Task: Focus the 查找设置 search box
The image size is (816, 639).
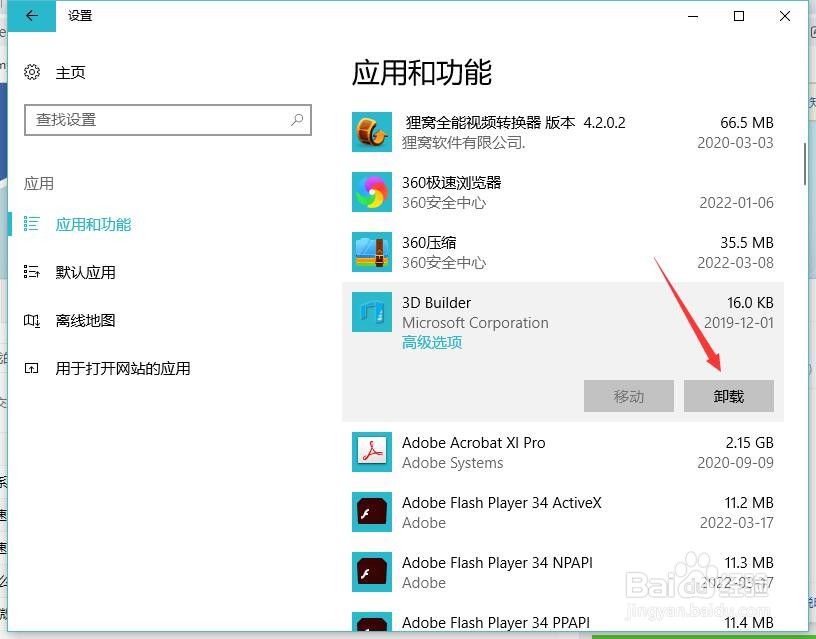Action: click(x=168, y=120)
